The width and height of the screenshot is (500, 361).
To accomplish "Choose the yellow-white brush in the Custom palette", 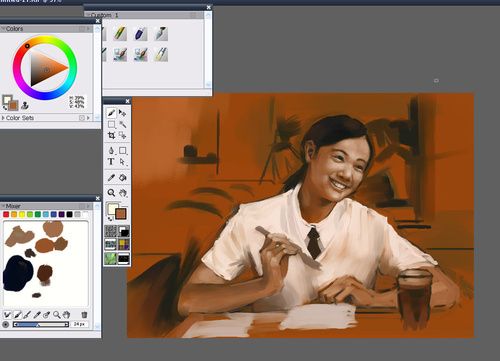I will point(161,55).
